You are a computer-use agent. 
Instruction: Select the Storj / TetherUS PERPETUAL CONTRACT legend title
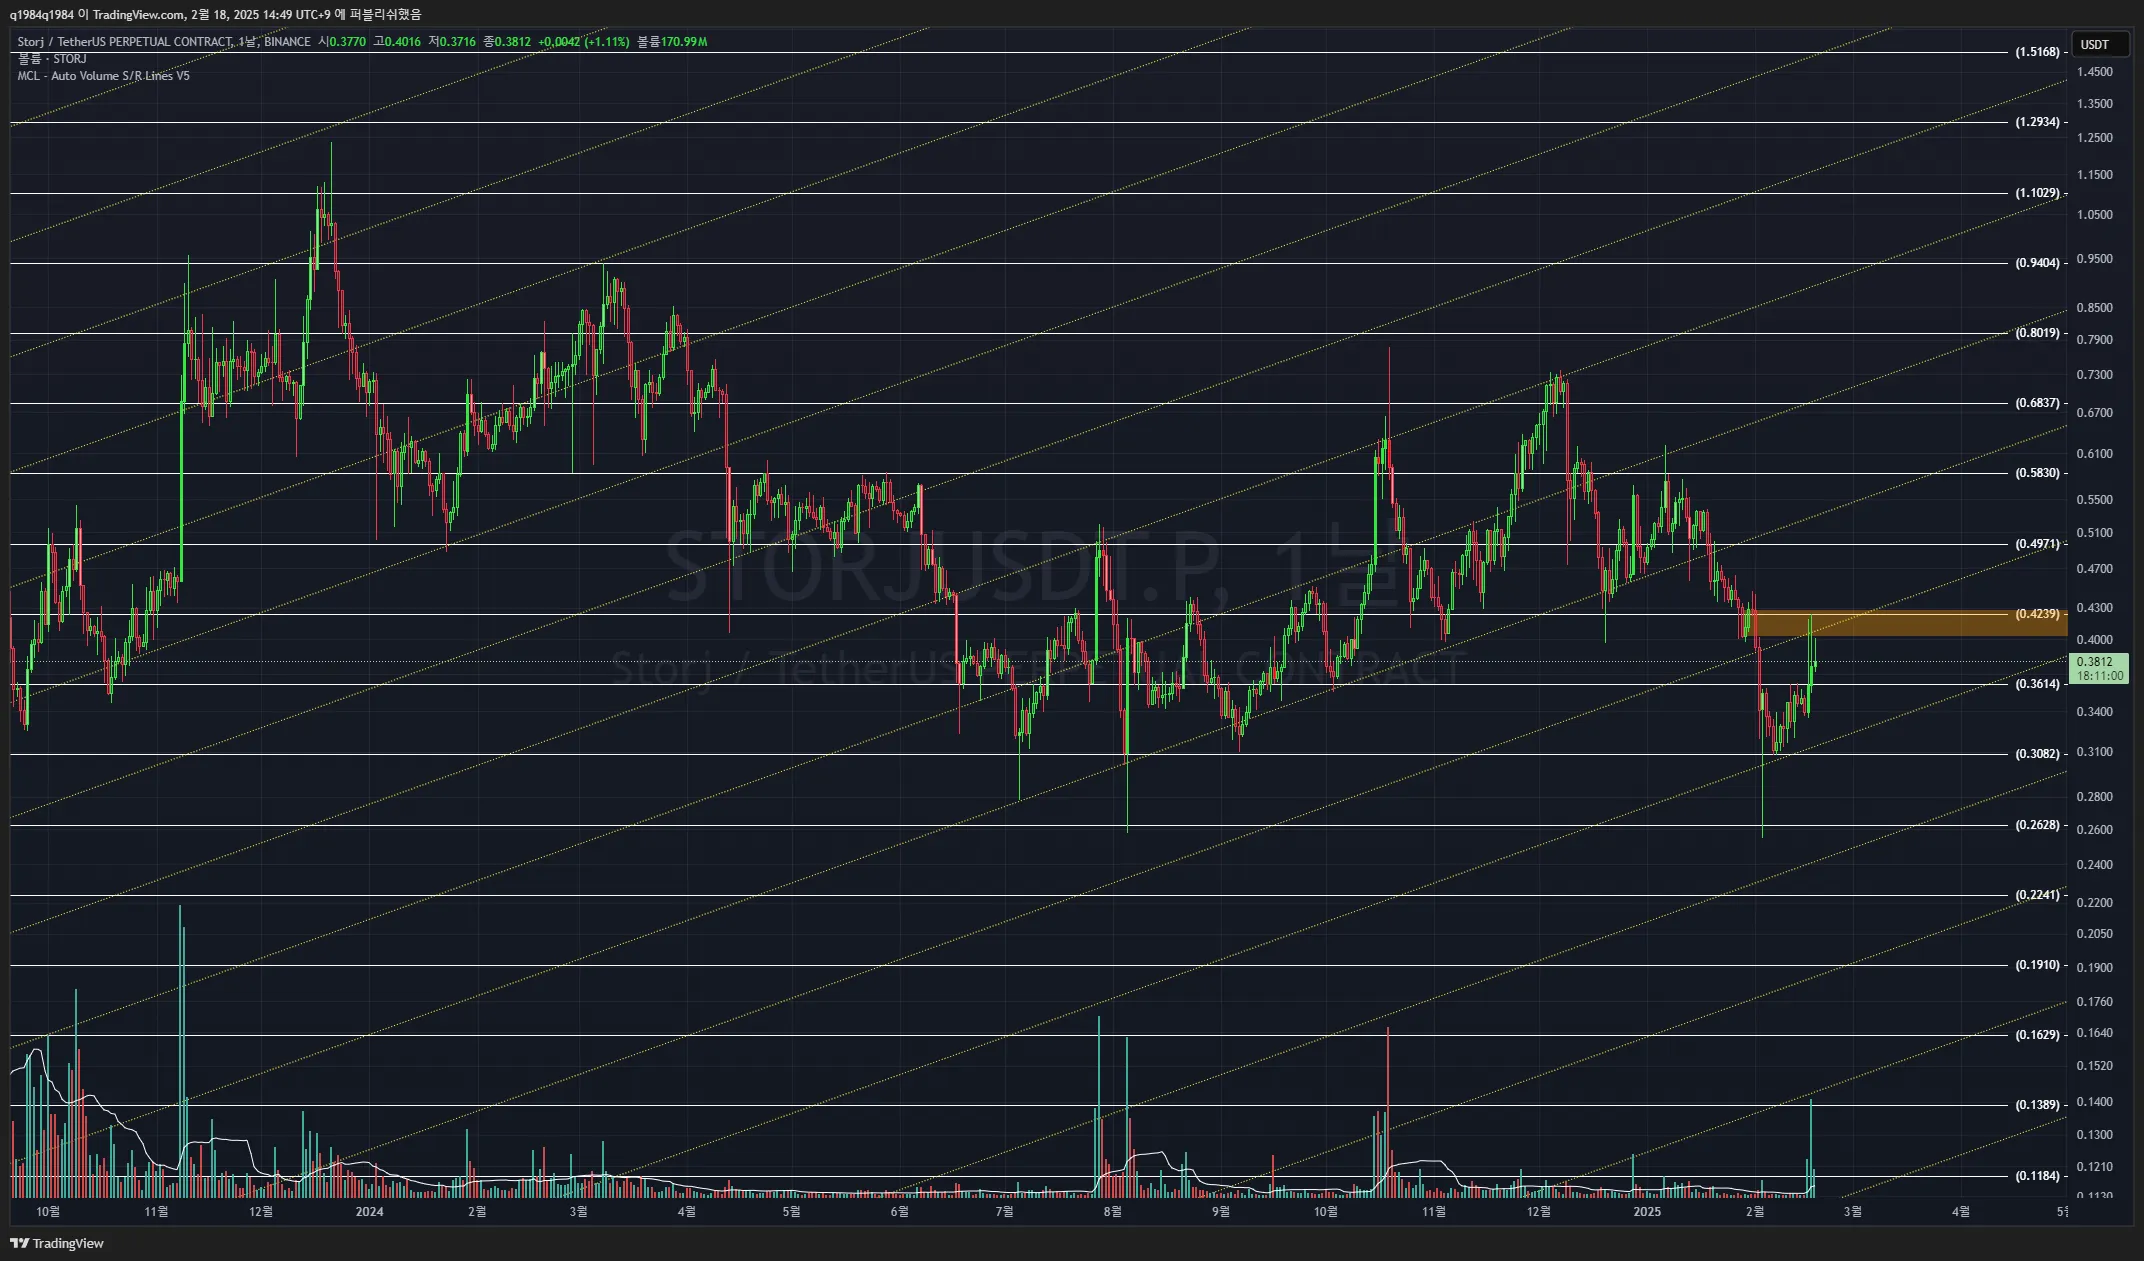click(164, 42)
